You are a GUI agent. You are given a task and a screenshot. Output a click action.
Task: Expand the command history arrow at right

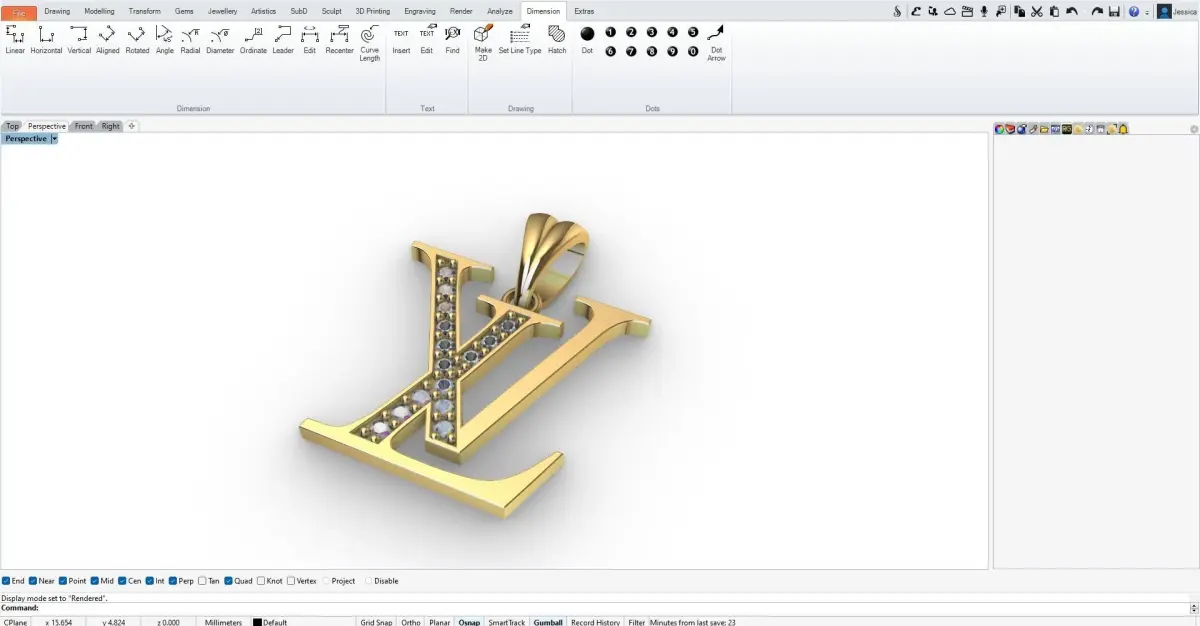tap(1194, 608)
